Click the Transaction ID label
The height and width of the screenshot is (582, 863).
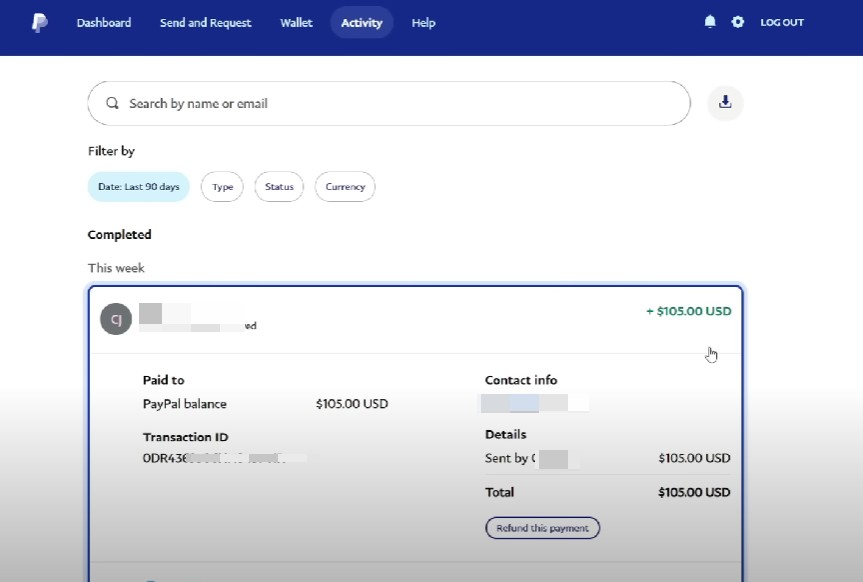(185, 437)
